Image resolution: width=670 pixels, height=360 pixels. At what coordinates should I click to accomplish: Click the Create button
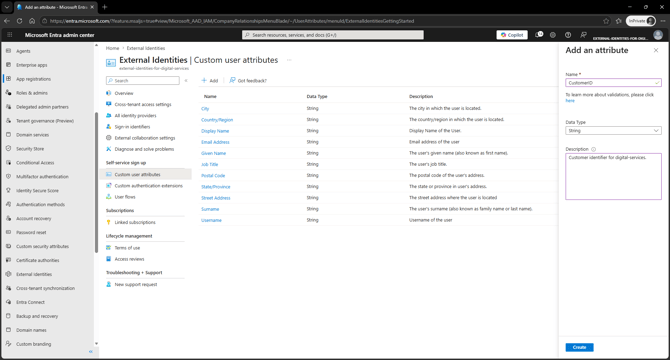[x=579, y=347]
